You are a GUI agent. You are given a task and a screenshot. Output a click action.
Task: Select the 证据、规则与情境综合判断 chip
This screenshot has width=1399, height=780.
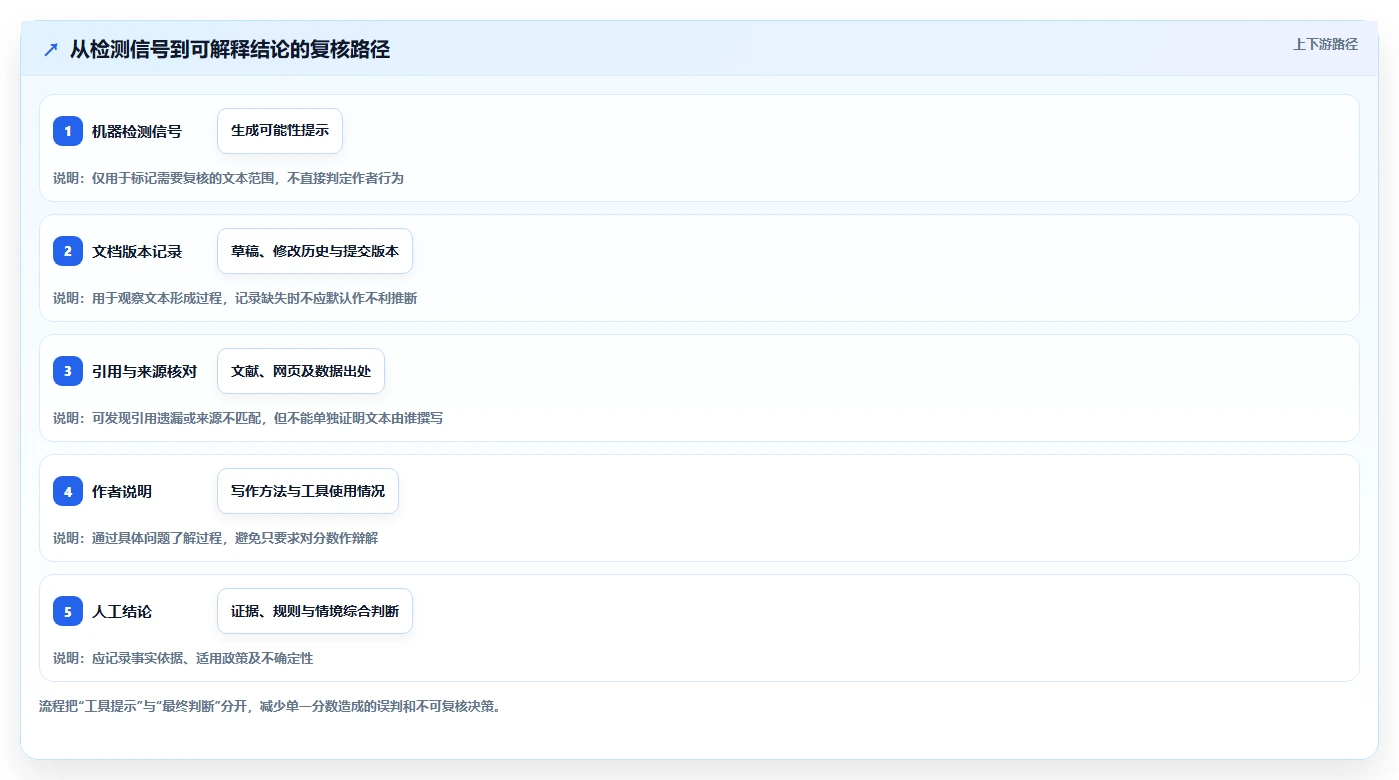315,611
